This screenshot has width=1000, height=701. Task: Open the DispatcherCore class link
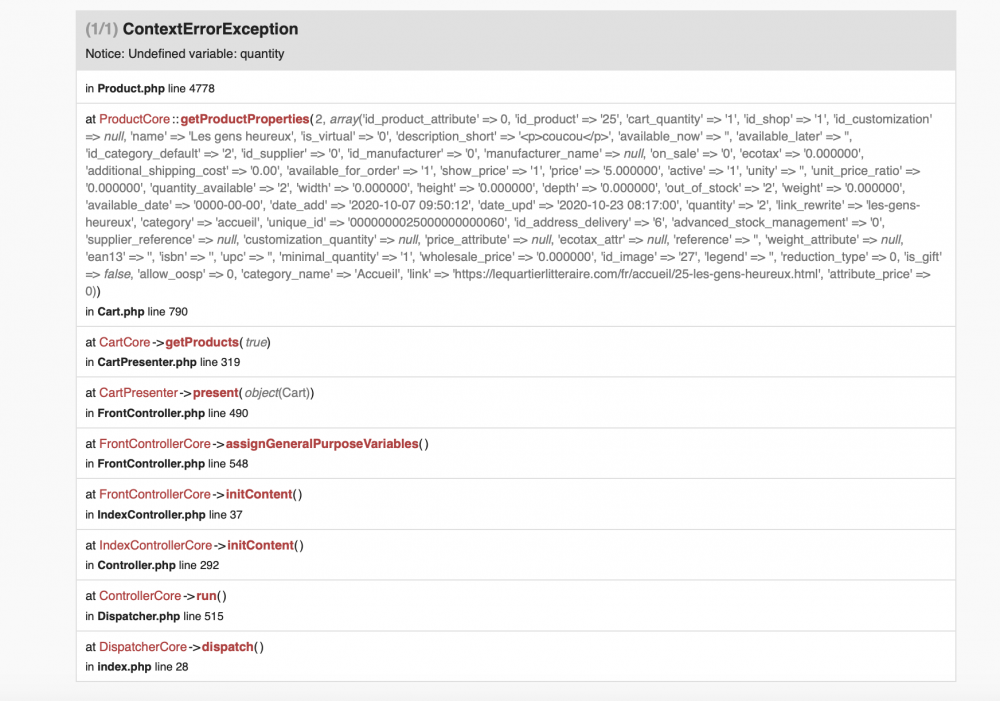[143, 647]
